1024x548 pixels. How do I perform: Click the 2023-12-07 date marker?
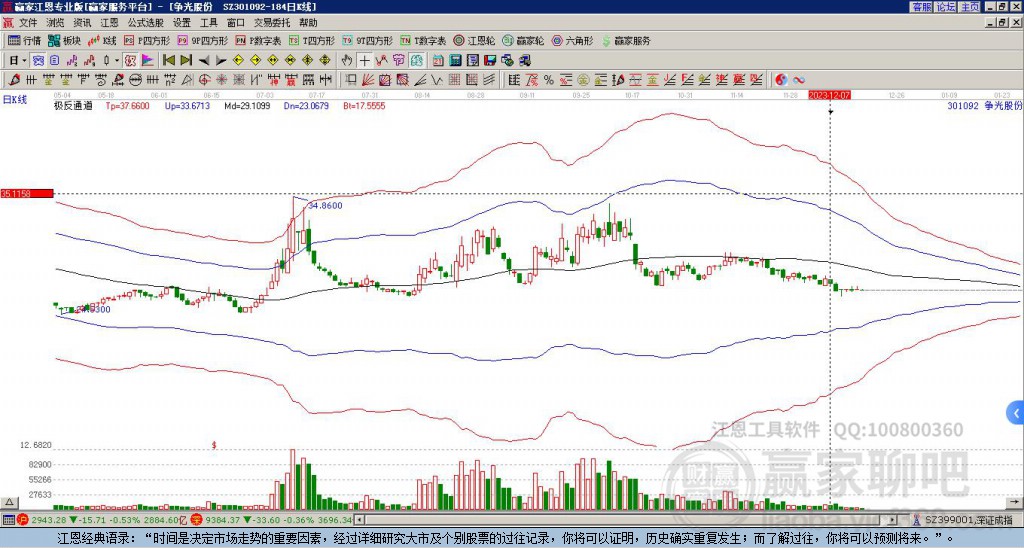tap(829, 95)
